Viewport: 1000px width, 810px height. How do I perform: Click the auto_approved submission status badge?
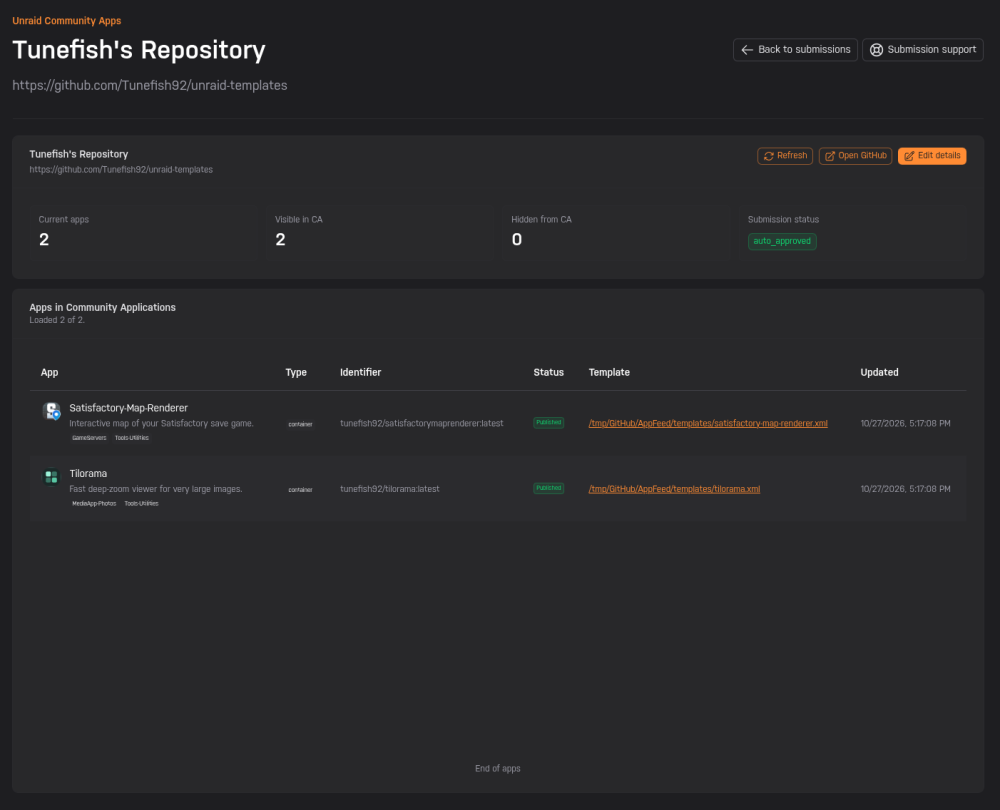tap(782, 241)
